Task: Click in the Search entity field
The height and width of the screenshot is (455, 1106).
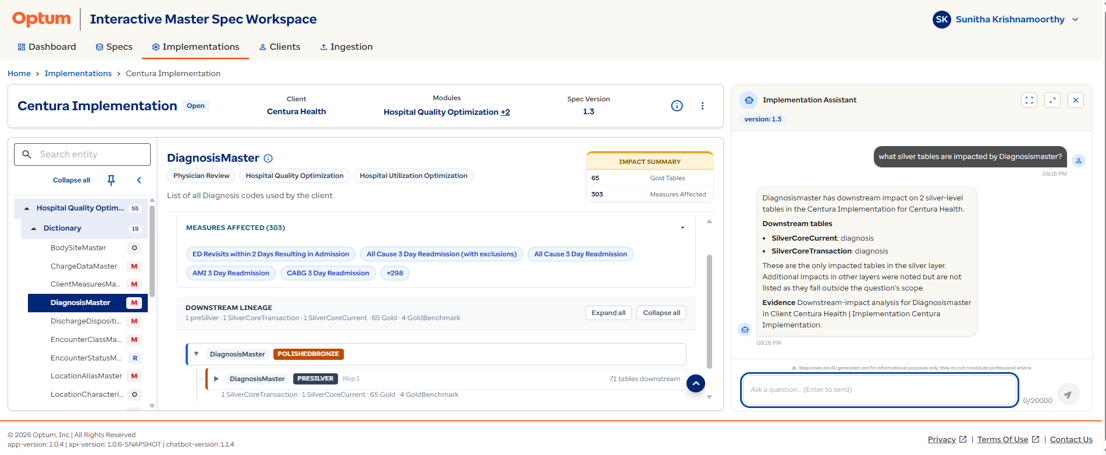Action: point(83,154)
